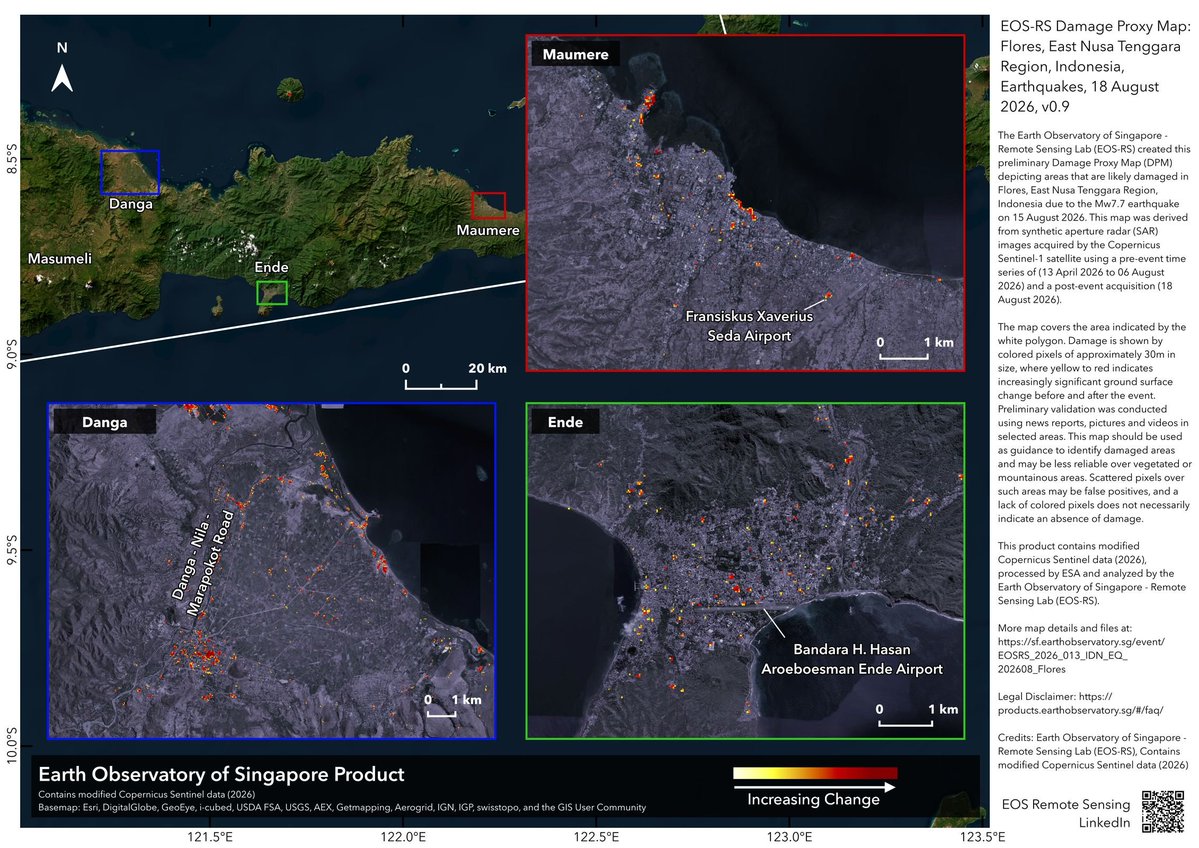
Task: Click the EOS Remote Sensing LinkedIn text
Action: (x=1065, y=813)
